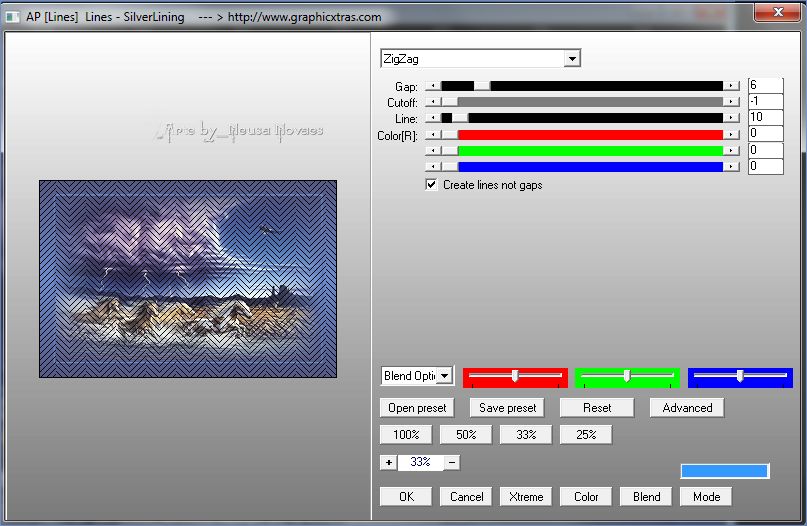Close the AP Lines dialog window
Image resolution: width=807 pixels, height=526 pixels.
click(777, 12)
